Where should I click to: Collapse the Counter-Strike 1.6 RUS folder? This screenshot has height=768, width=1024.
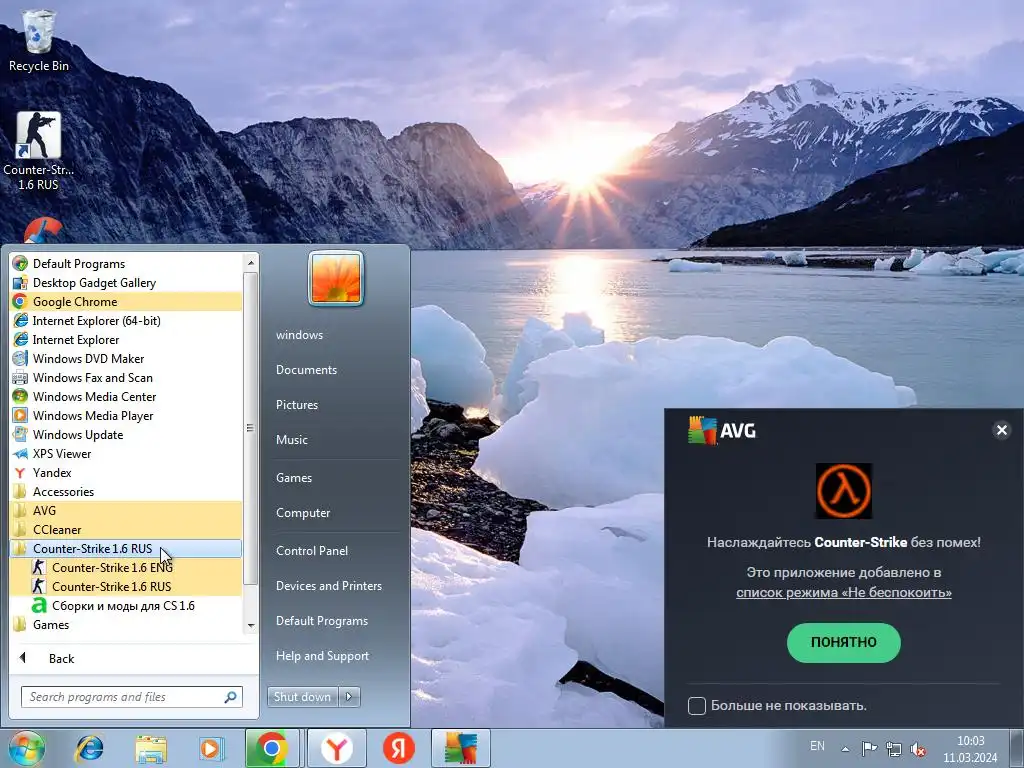click(127, 548)
